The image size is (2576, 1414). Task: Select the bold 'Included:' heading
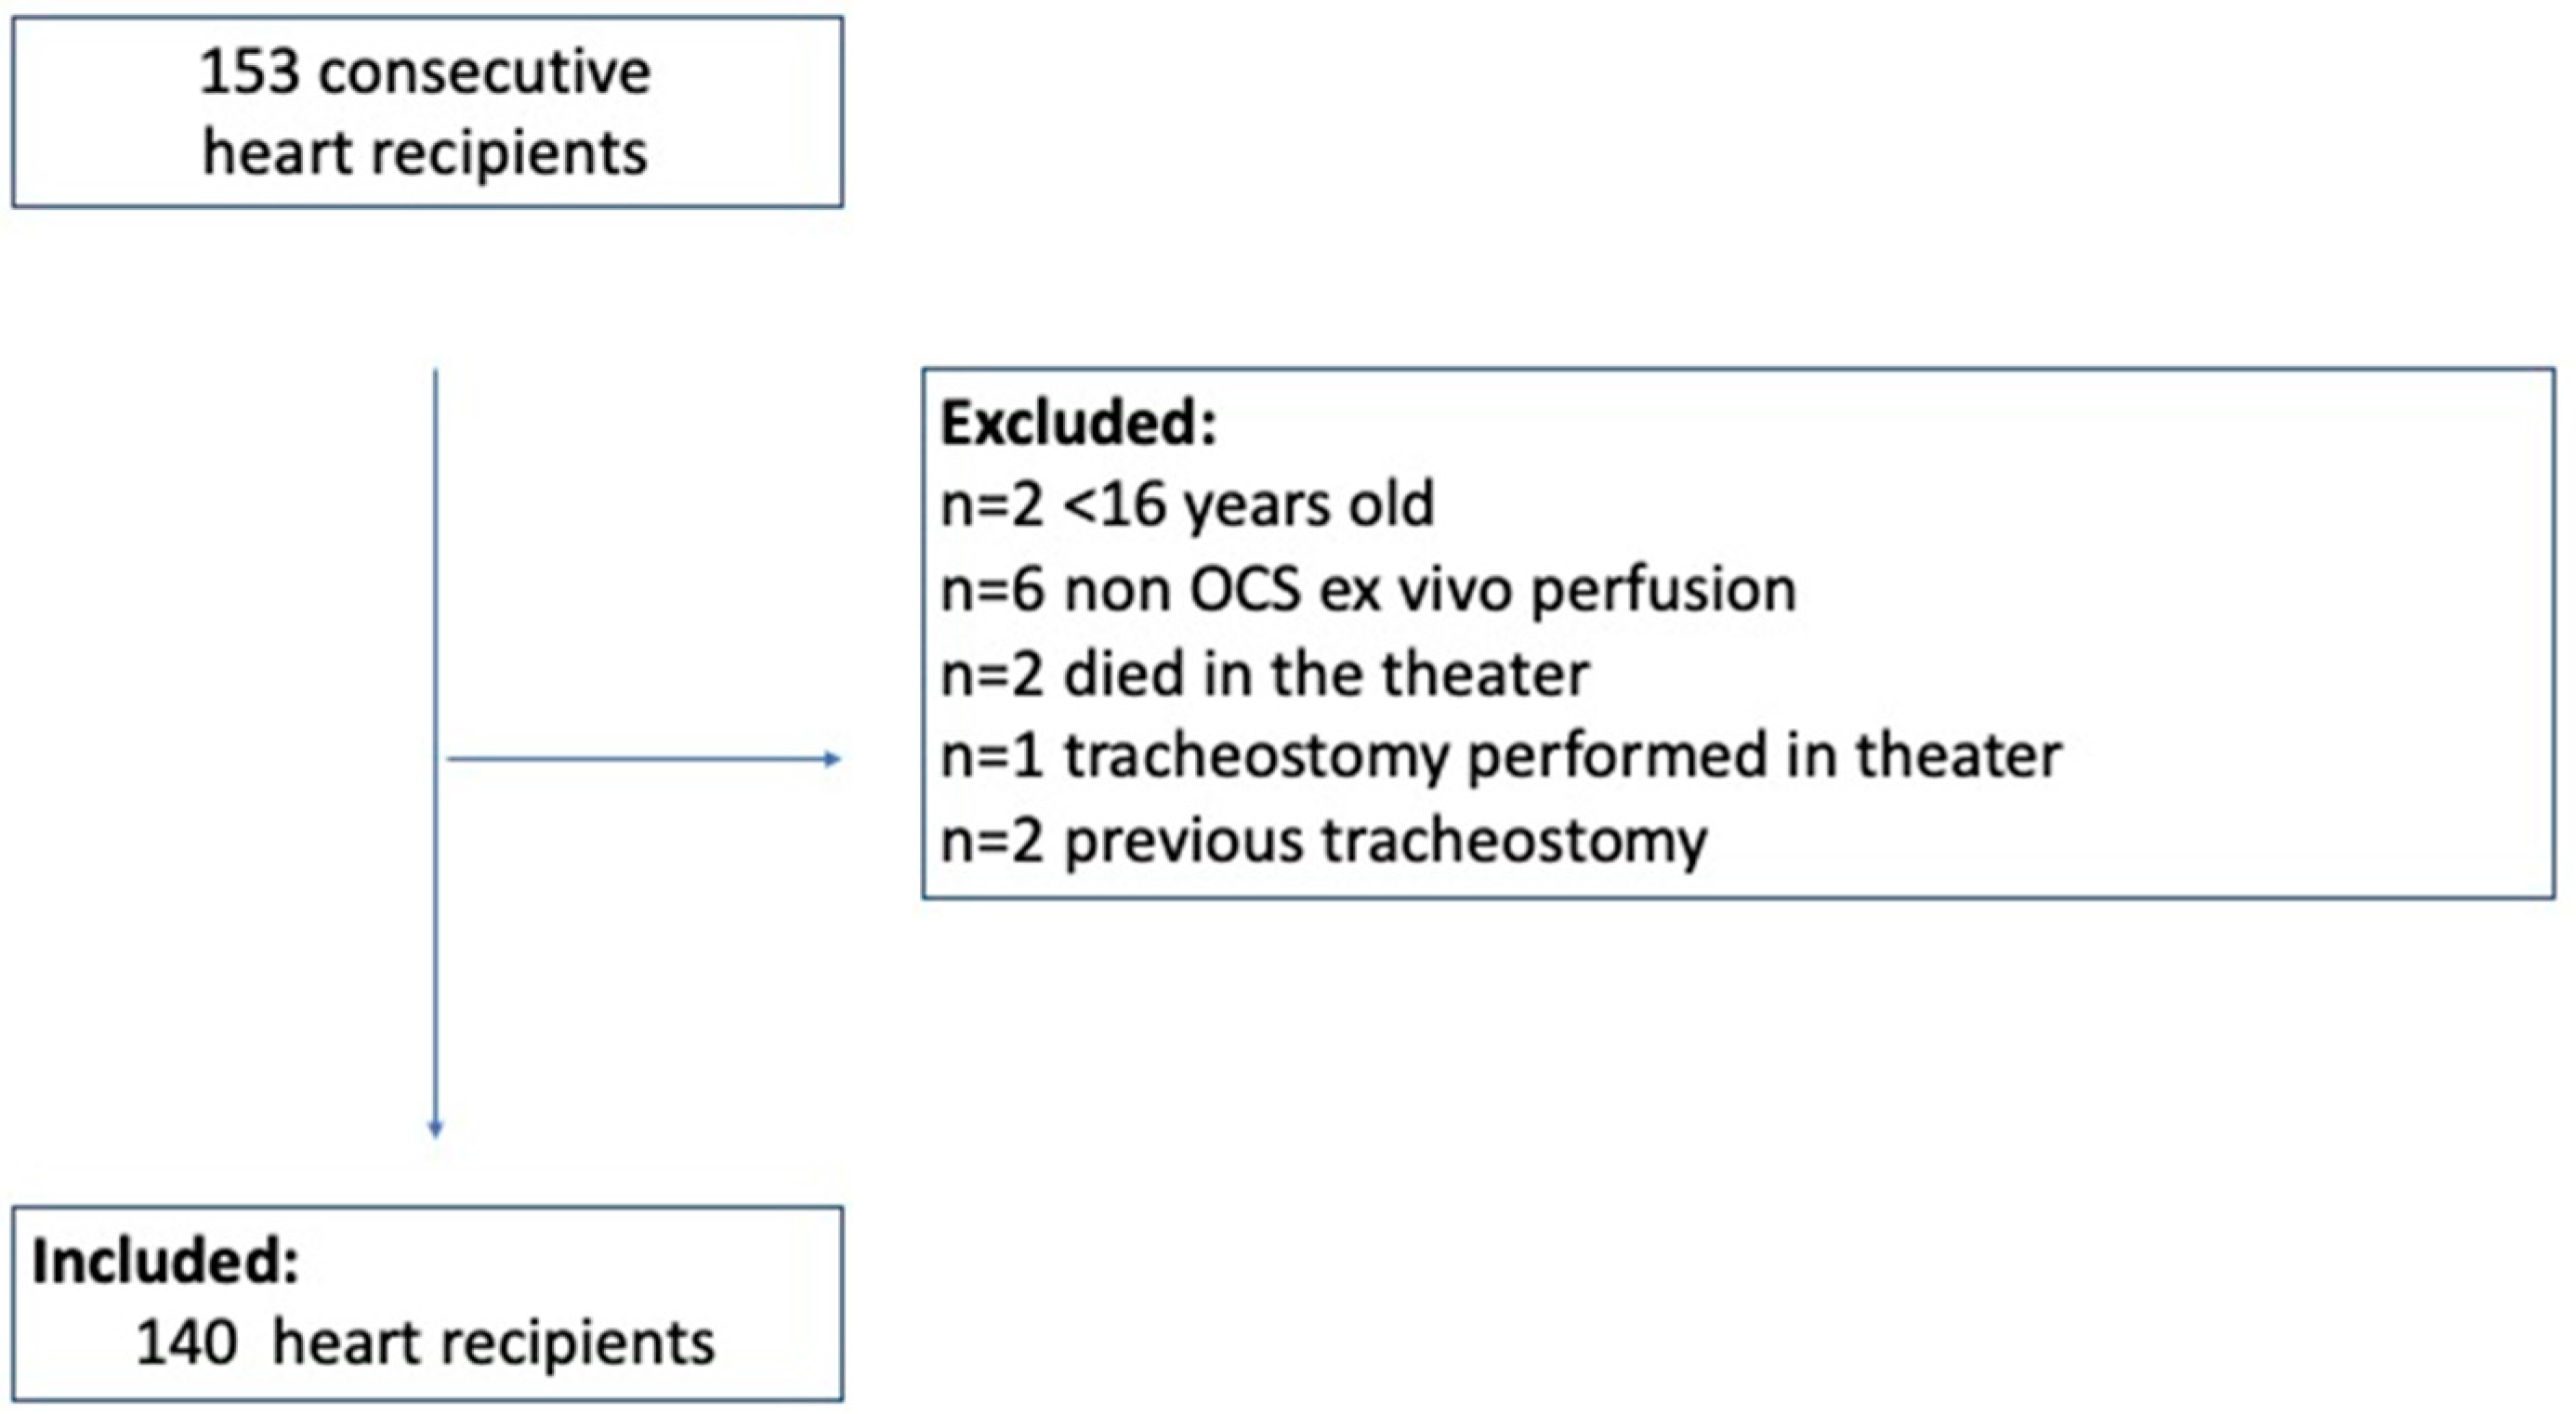165,1262
